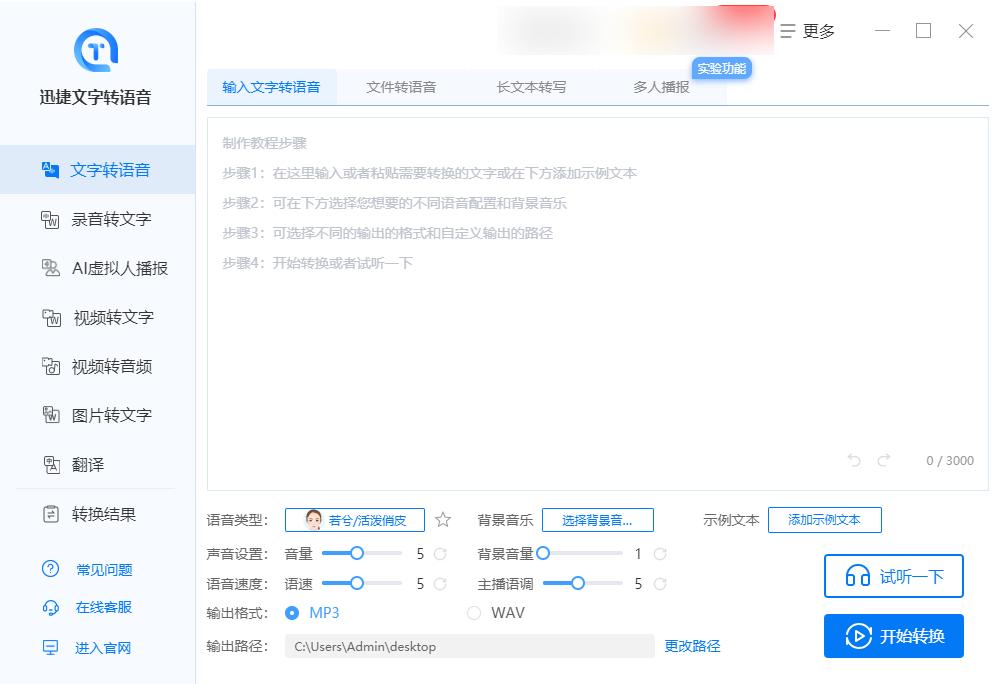Open the 添加示例文本 sample text selector

click(x=824, y=519)
